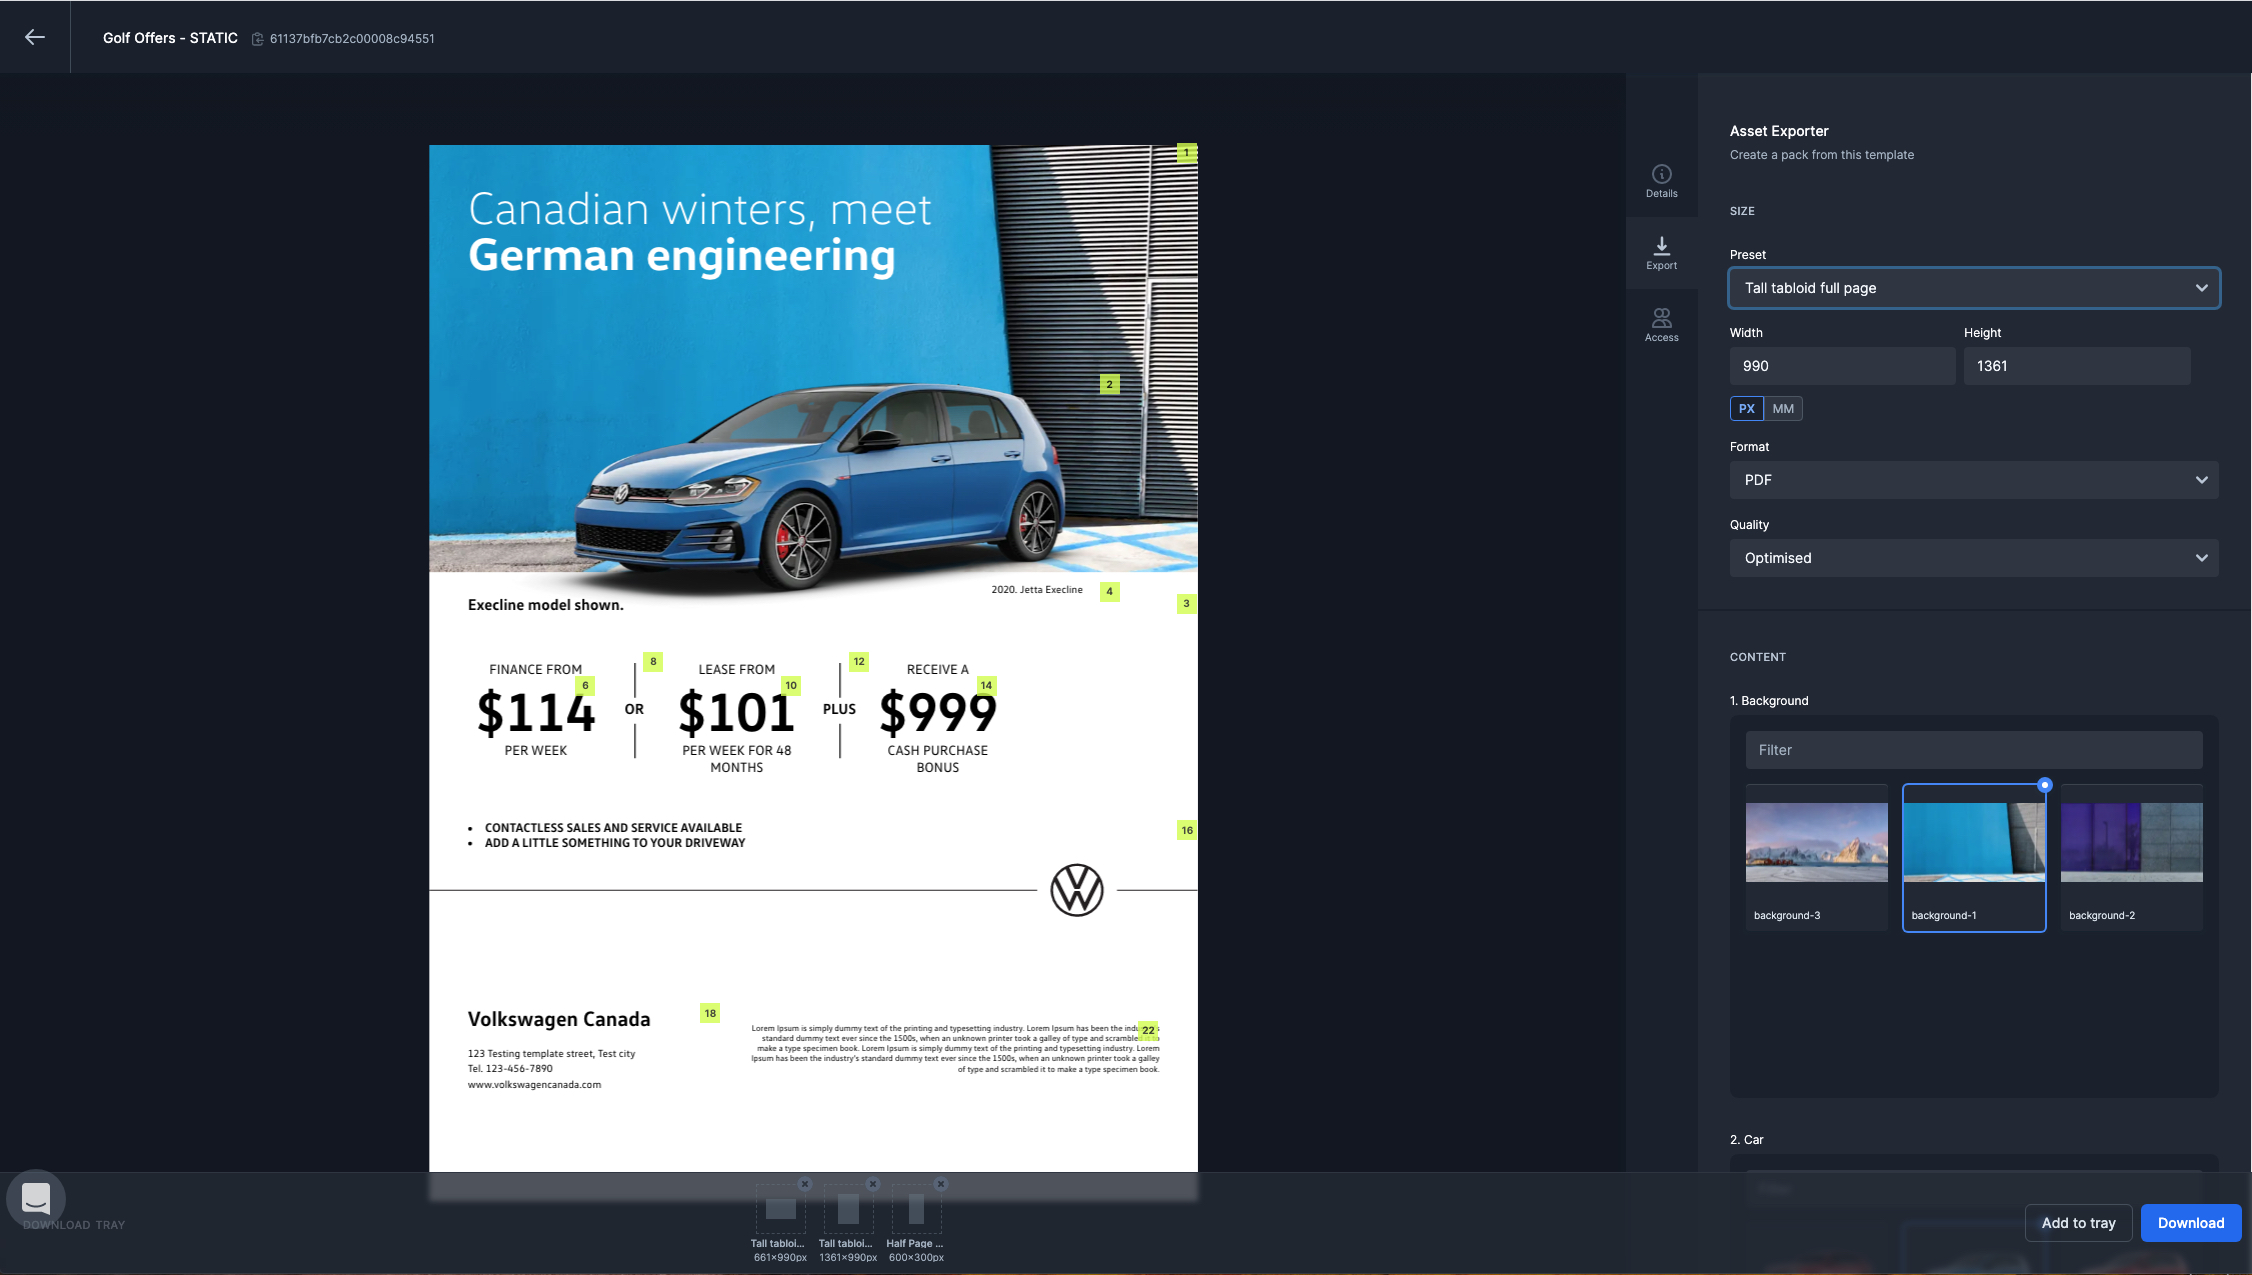The height and width of the screenshot is (1275, 2252).
Task: Switch dimension units to MM
Action: pyautogui.click(x=1784, y=408)
